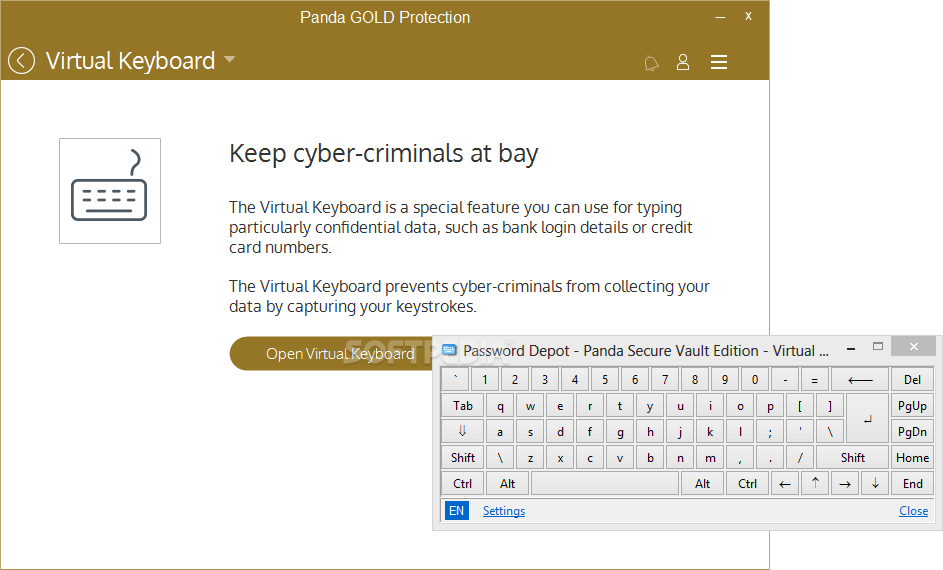Image resolution: width=943 pixels, height=570 pixels.
Task: Click the number 3 key
Action: pos(545,379)
